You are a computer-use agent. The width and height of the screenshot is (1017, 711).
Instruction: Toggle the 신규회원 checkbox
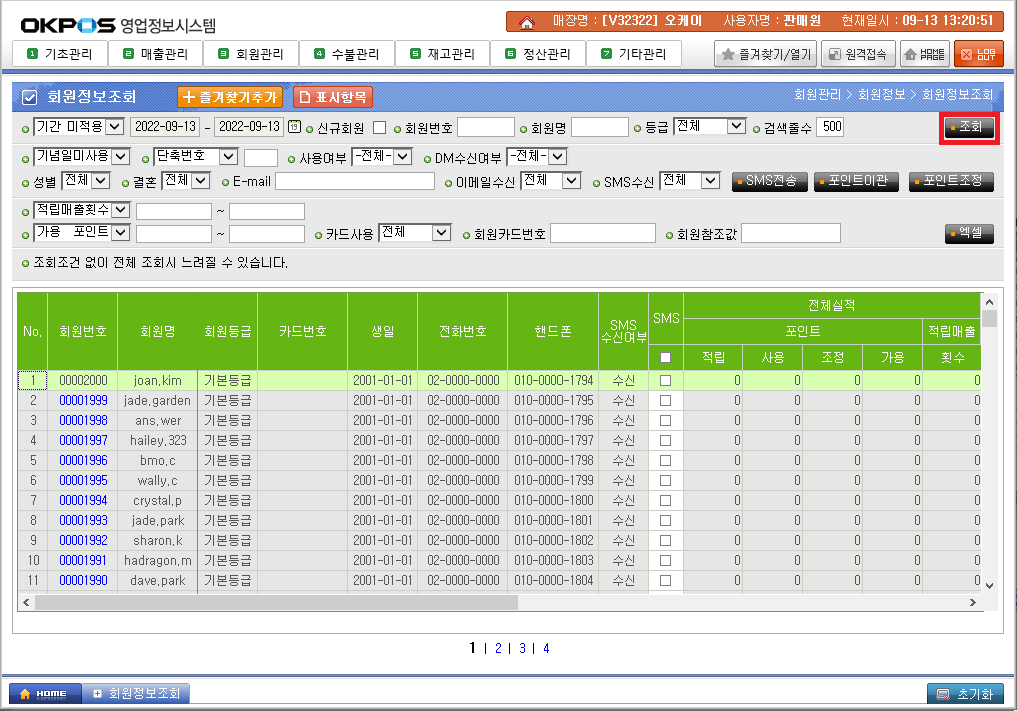pyautogui.click(x=379, y=127)
